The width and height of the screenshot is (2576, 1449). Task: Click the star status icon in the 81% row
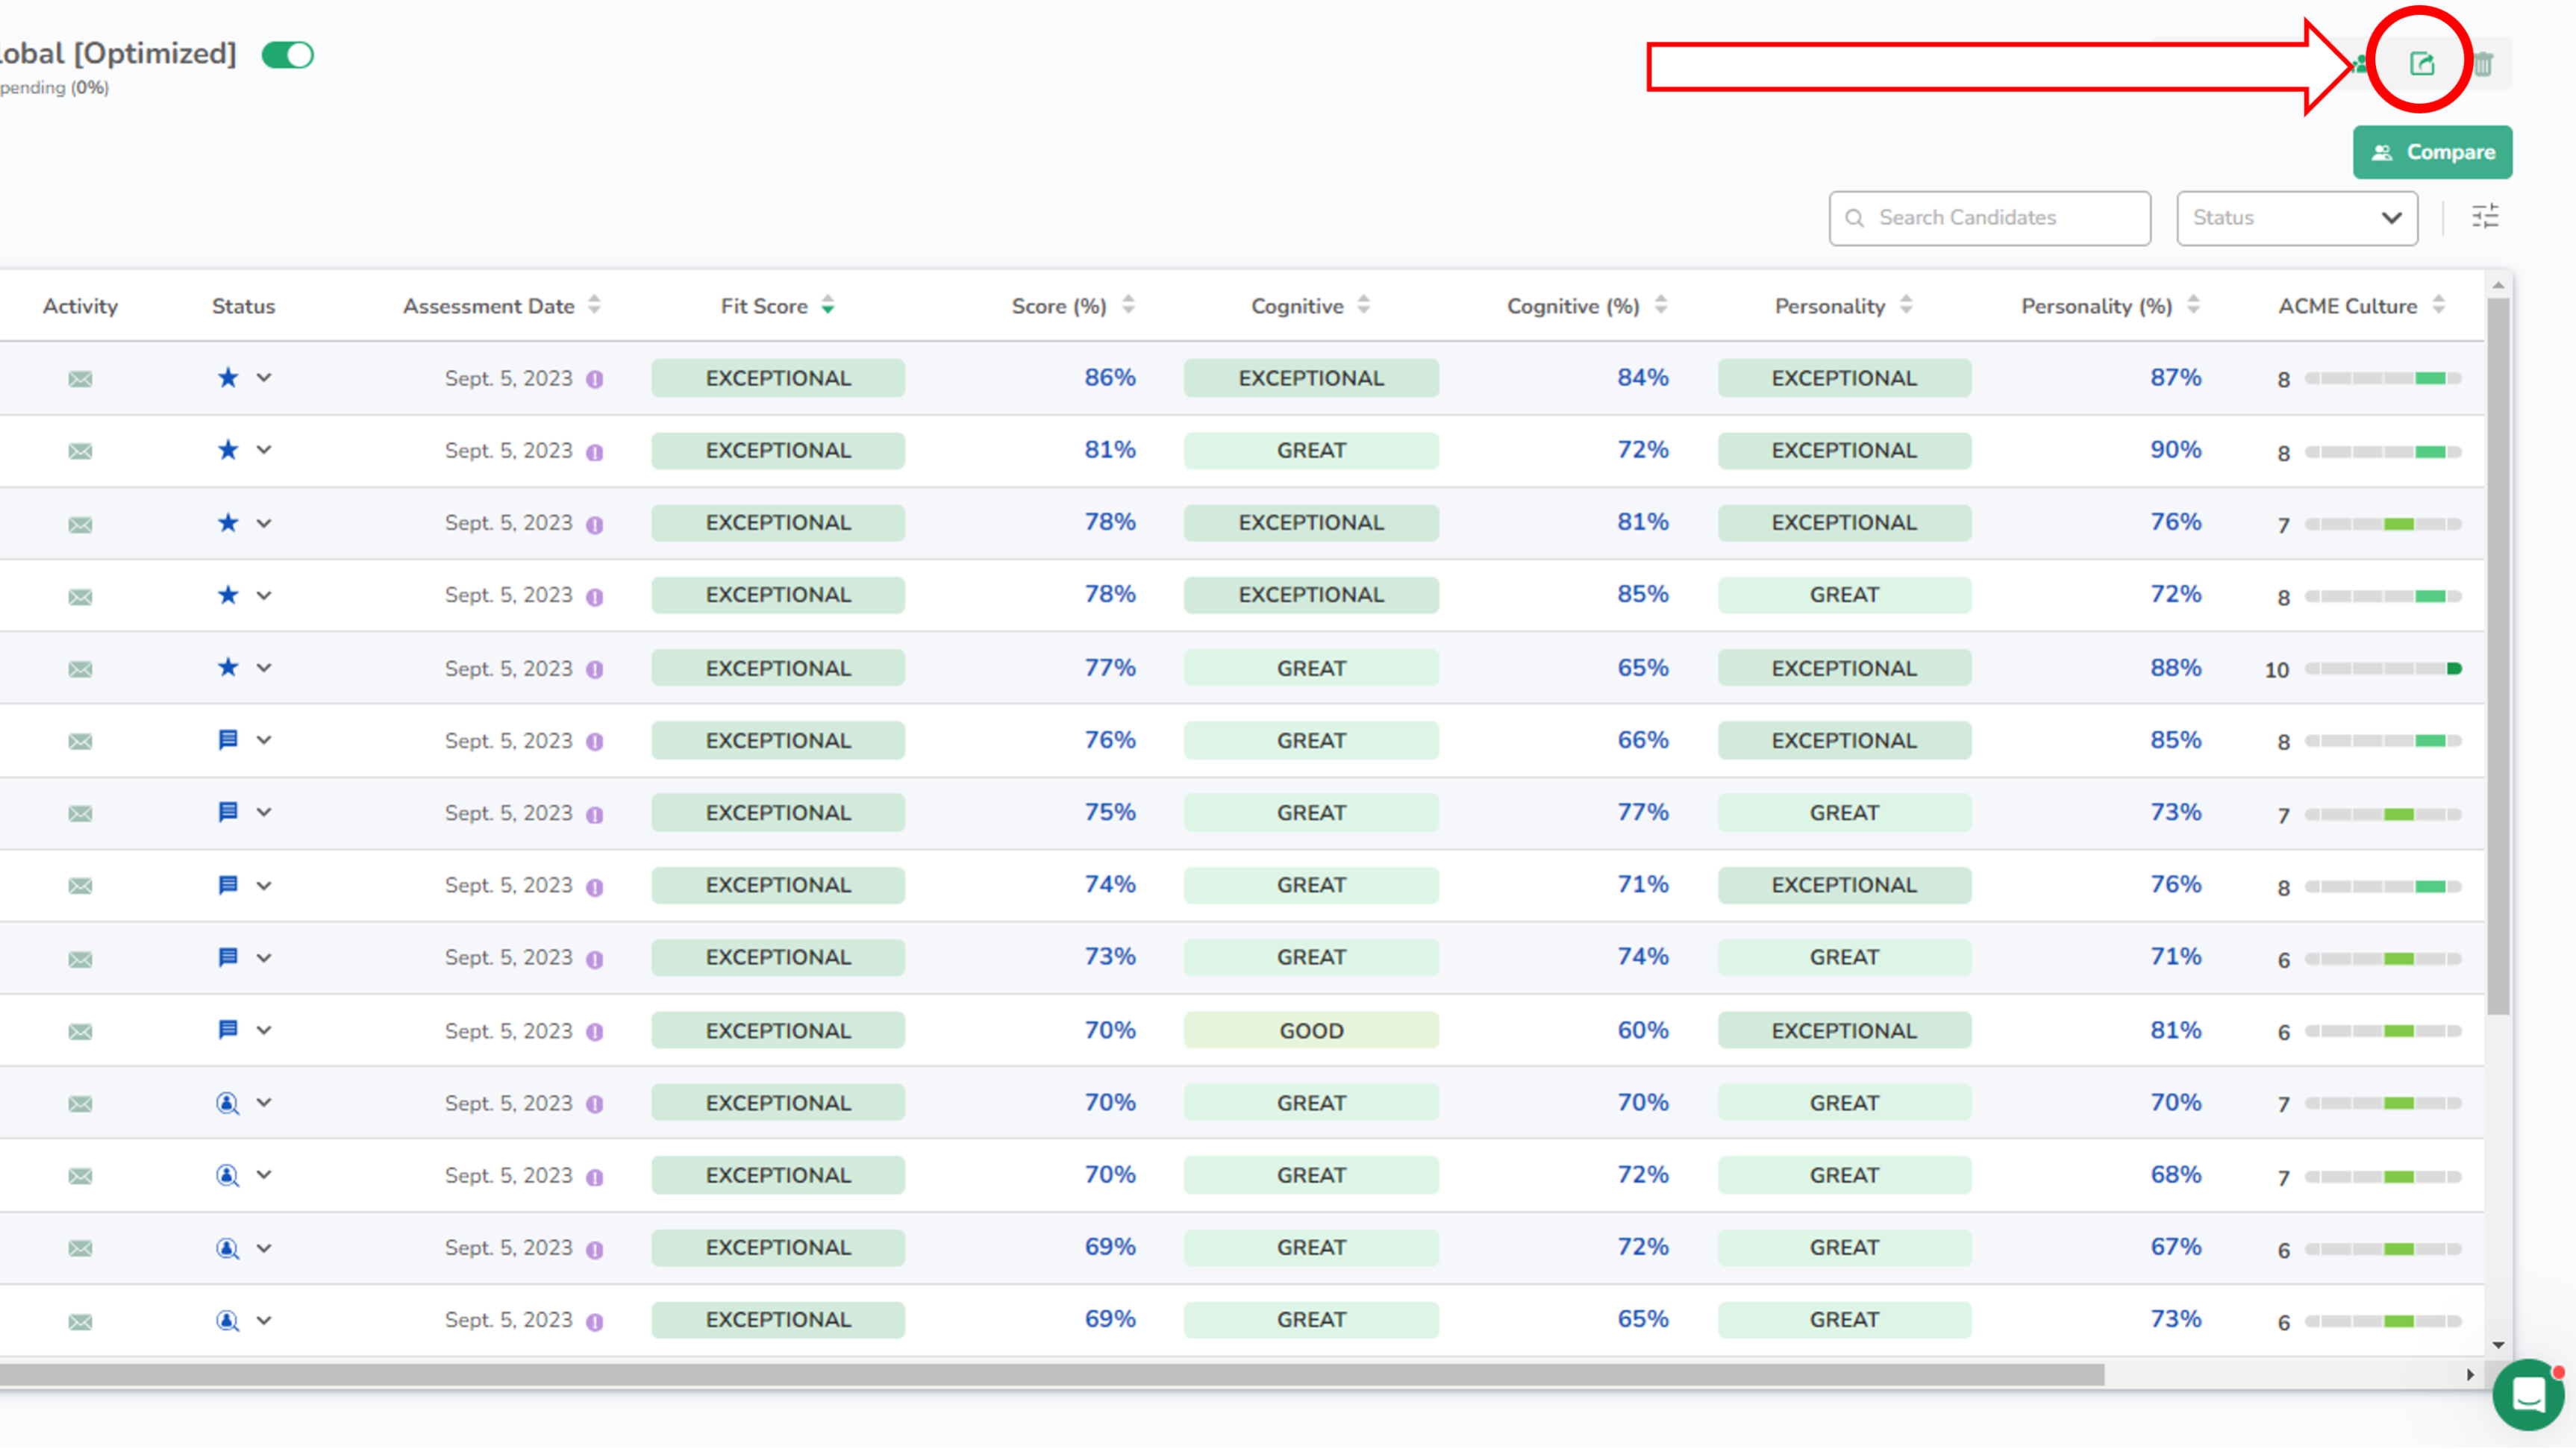(x=228, y=450)
